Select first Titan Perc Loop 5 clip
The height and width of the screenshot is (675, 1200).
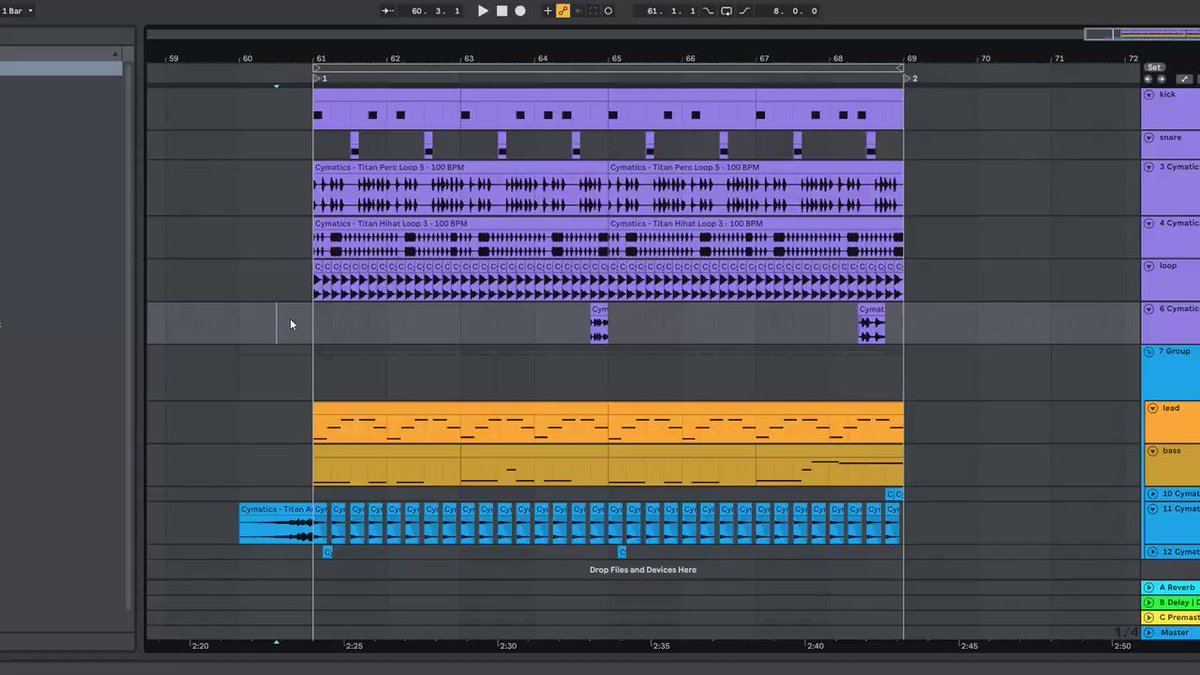[460, 188]
